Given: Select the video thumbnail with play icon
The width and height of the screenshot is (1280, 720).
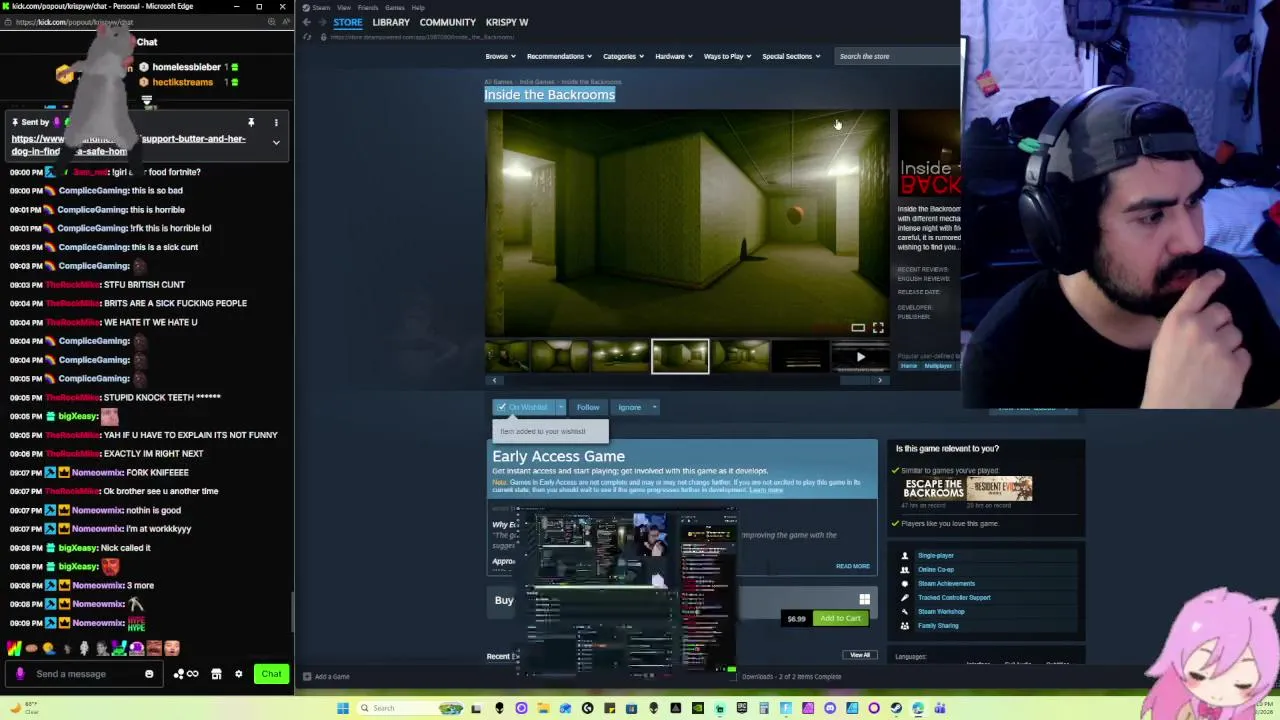Looking at the screenshot, I should (x=860, y=357).
